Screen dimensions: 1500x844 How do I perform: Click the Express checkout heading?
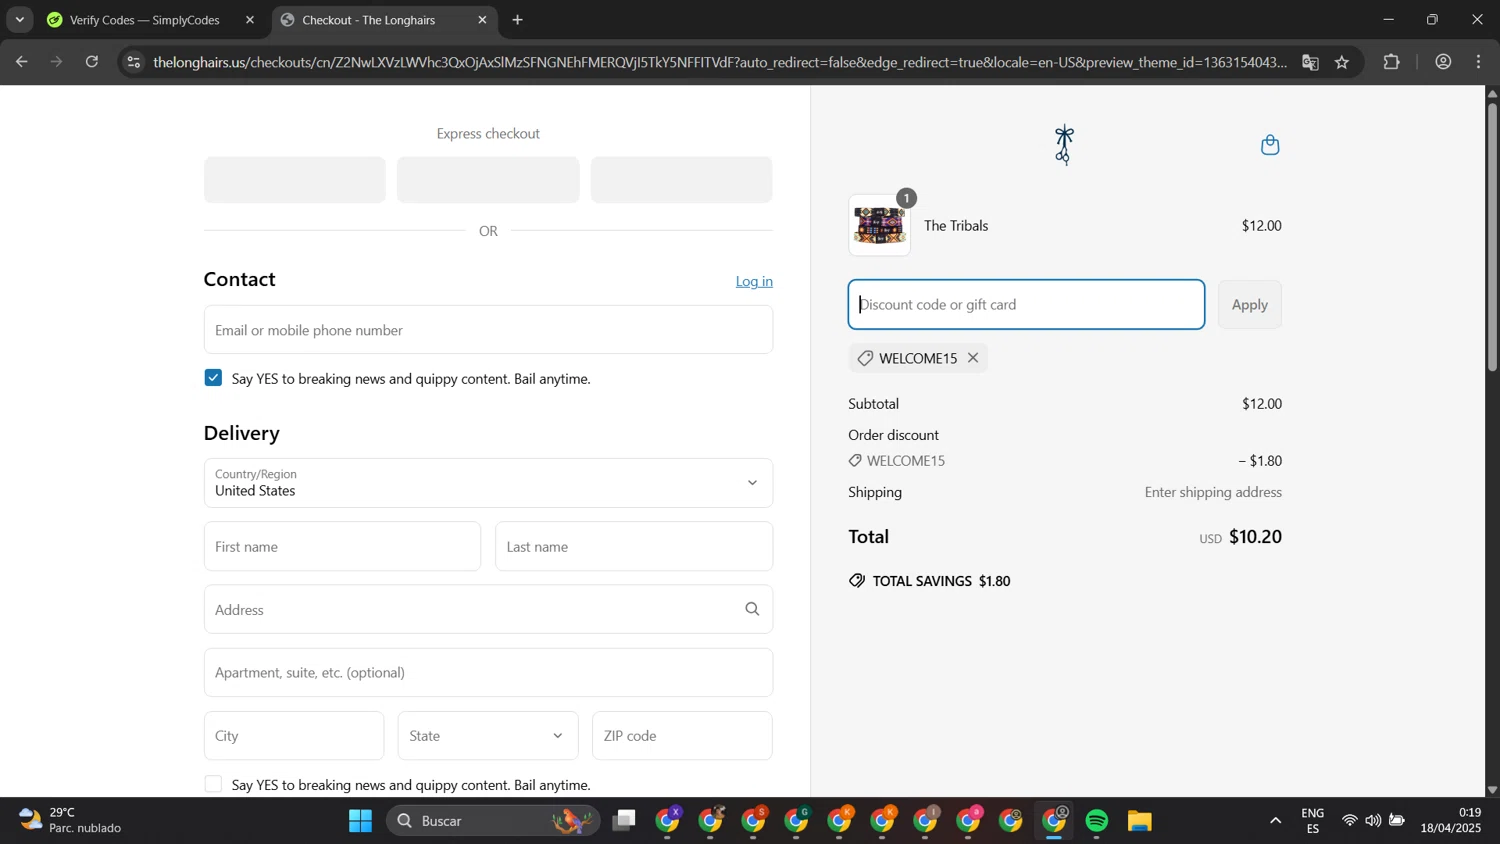[488, 134]
